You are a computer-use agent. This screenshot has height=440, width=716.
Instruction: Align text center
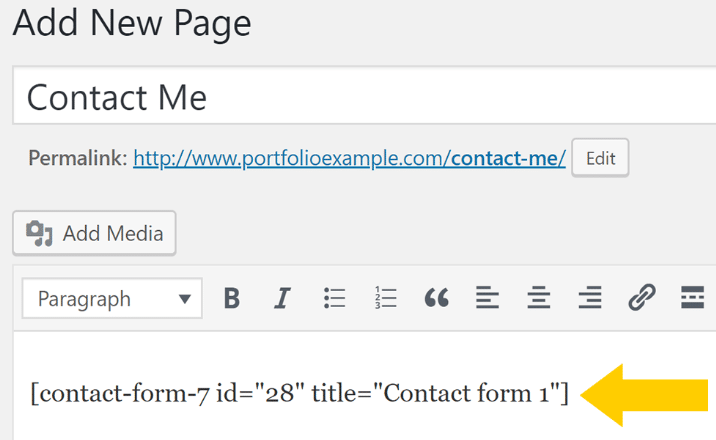(x=539, y=299)
